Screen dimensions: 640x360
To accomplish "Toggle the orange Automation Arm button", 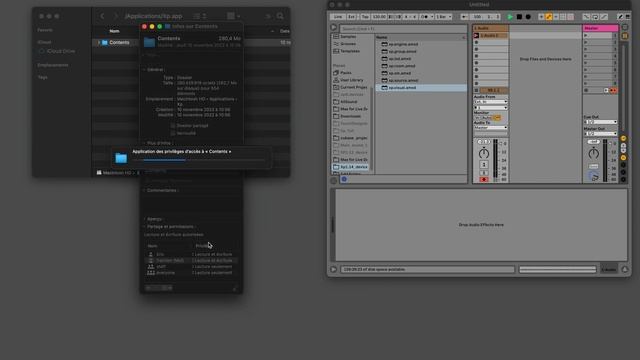I will [549, 17].
